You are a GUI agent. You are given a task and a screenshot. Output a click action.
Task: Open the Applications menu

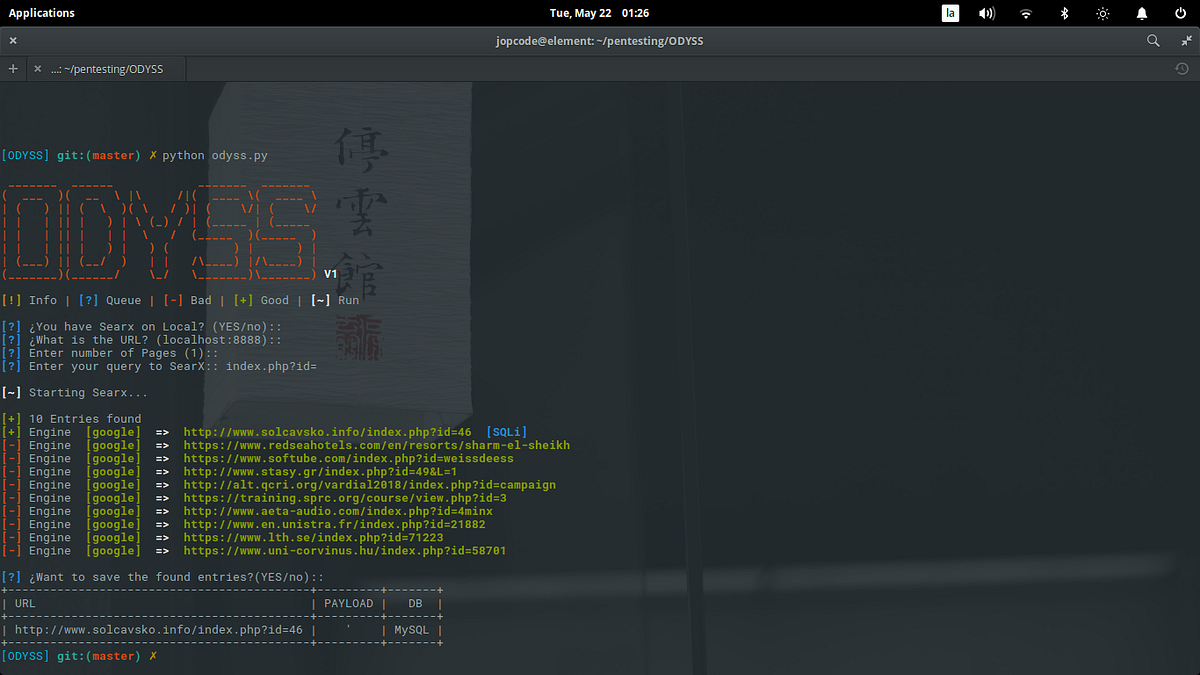(x=41, y=13)
